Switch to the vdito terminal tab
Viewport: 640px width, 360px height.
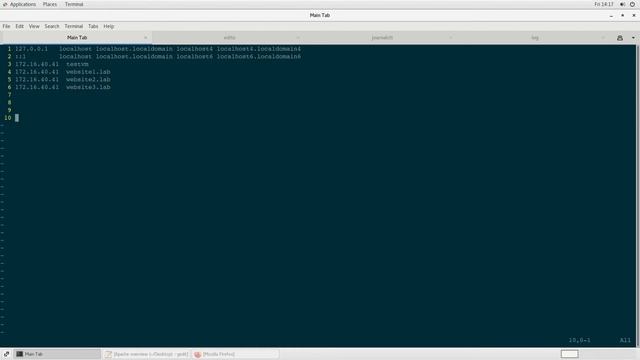coord(229,38)
